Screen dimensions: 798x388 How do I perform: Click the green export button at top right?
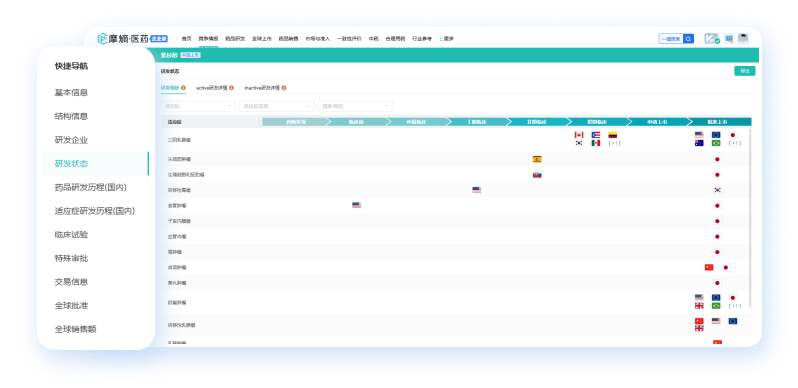coord(745,71)
